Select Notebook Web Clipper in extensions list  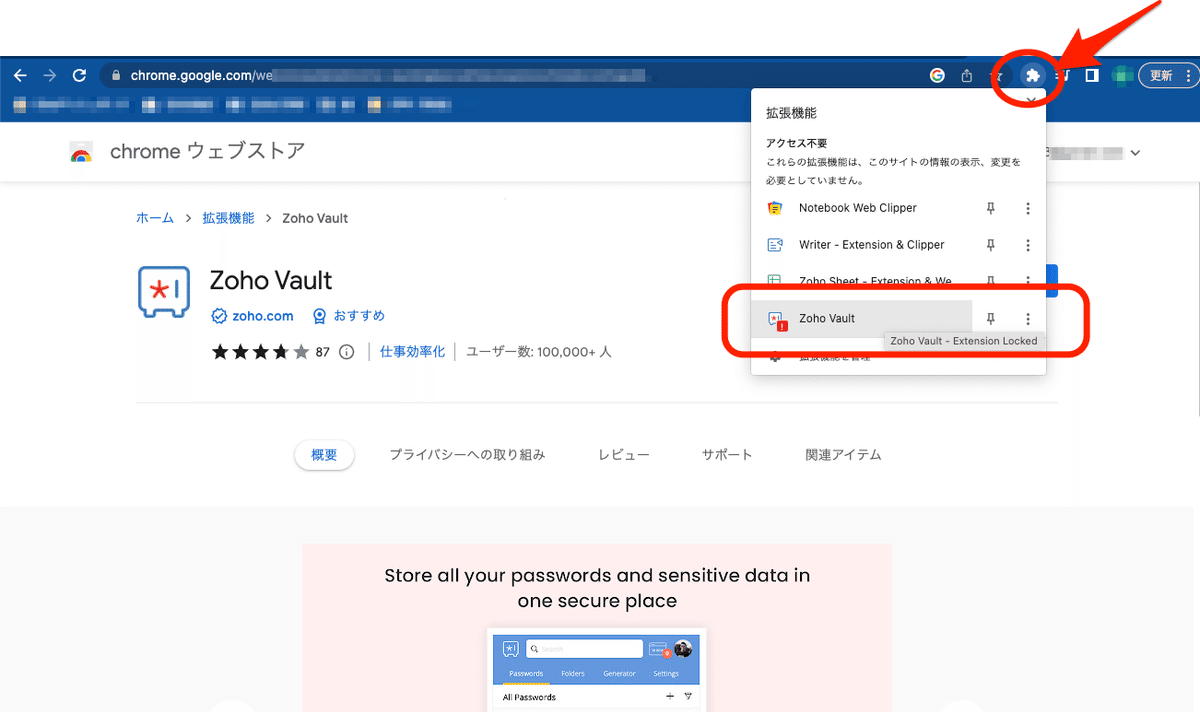pyautogui.click(x=862, y=208)
